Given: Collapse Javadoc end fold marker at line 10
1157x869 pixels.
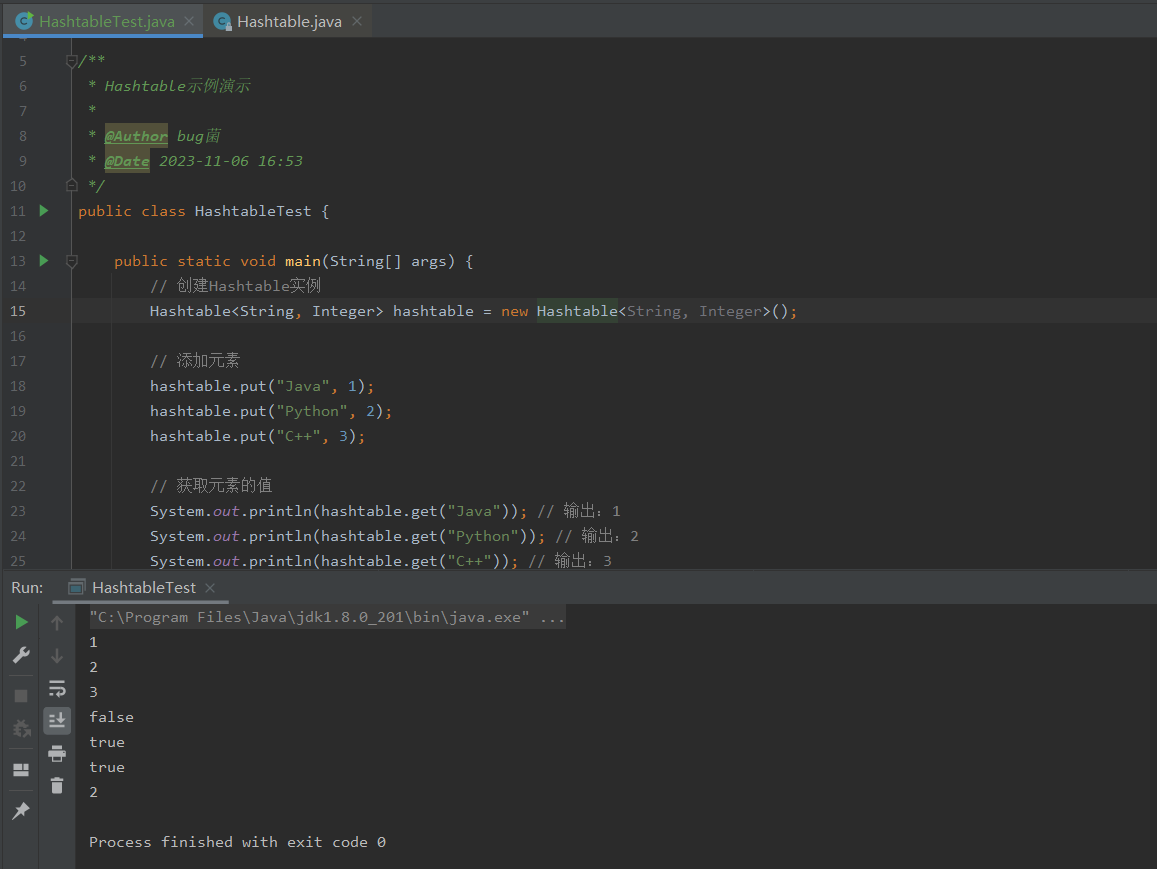Looking at the screenshot, I should pos(72,185).
